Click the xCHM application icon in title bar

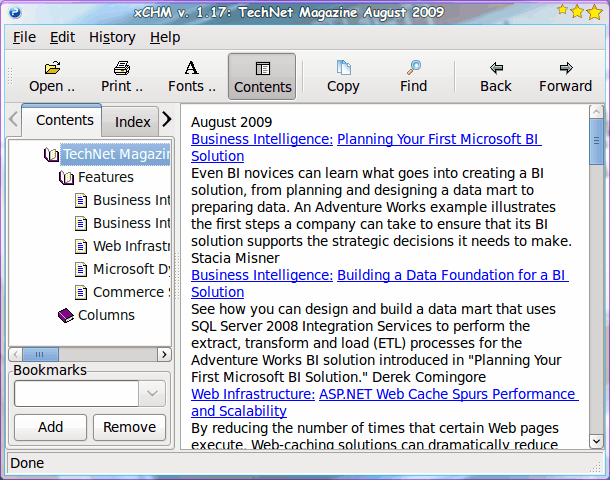pos(14,12)
